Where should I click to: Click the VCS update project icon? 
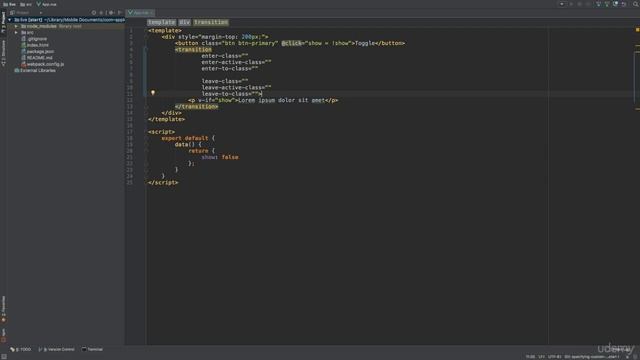point(598,4)
